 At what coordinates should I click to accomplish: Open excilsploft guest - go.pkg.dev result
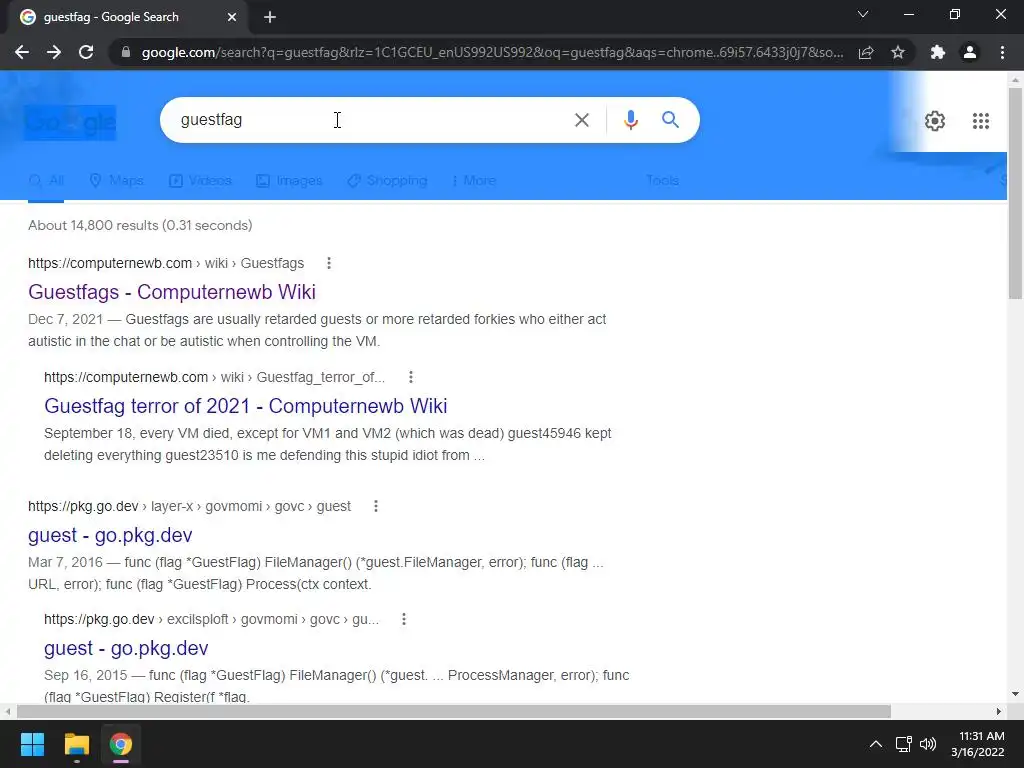click(x=126, y=648)
